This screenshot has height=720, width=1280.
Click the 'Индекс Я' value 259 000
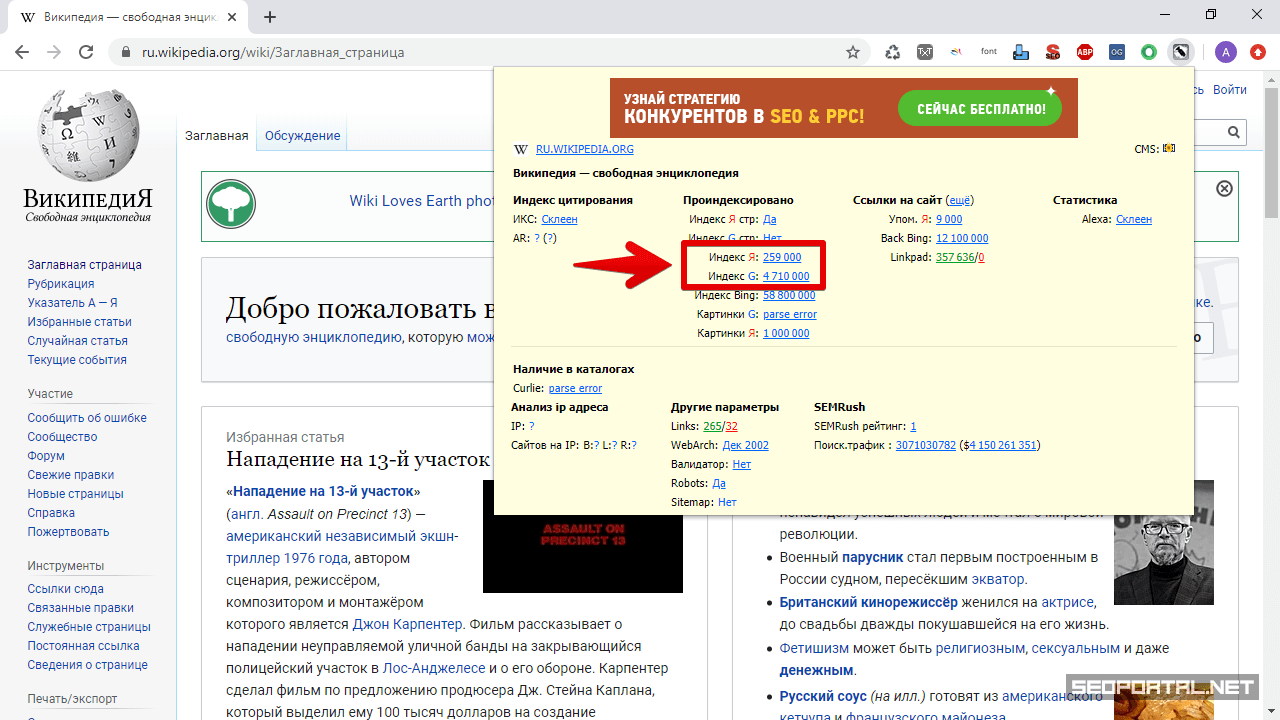pyautogui.click(x=782, y=257)
